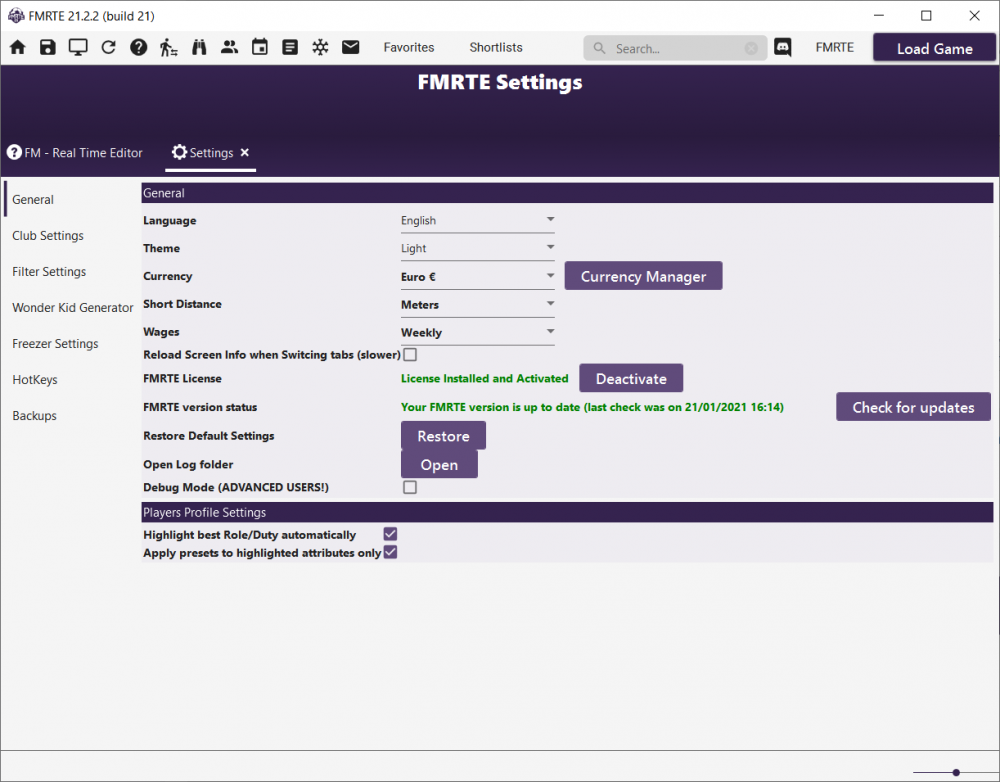Click the Freezer snowflake icon
This screenshot has width=1000, height=782.
pos(320,47)
